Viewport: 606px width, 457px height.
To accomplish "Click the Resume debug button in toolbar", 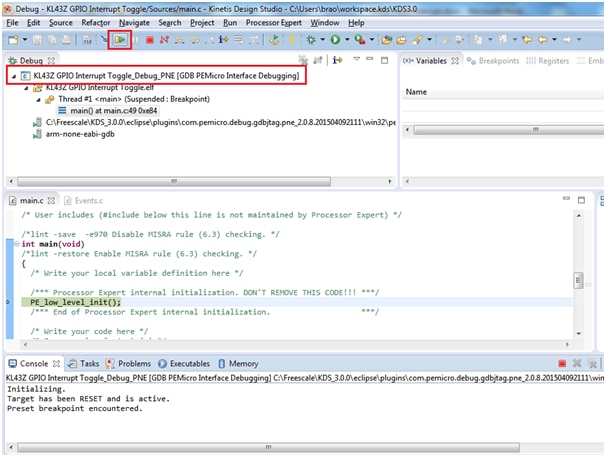I will [x=121, y=40].
